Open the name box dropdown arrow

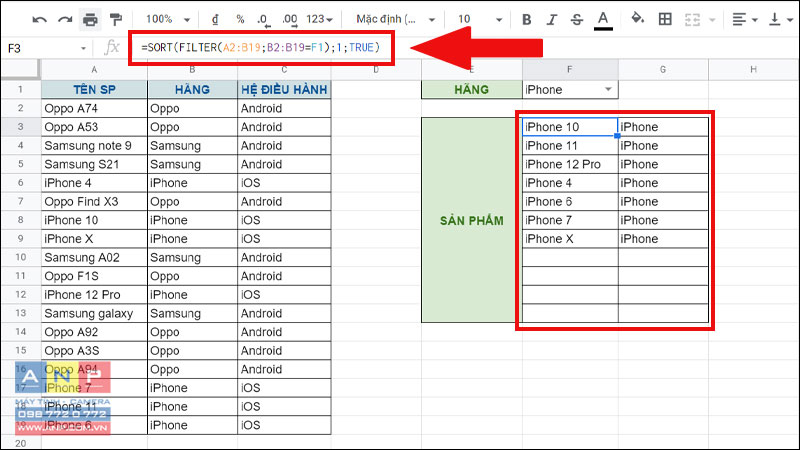tap(83, 48)
